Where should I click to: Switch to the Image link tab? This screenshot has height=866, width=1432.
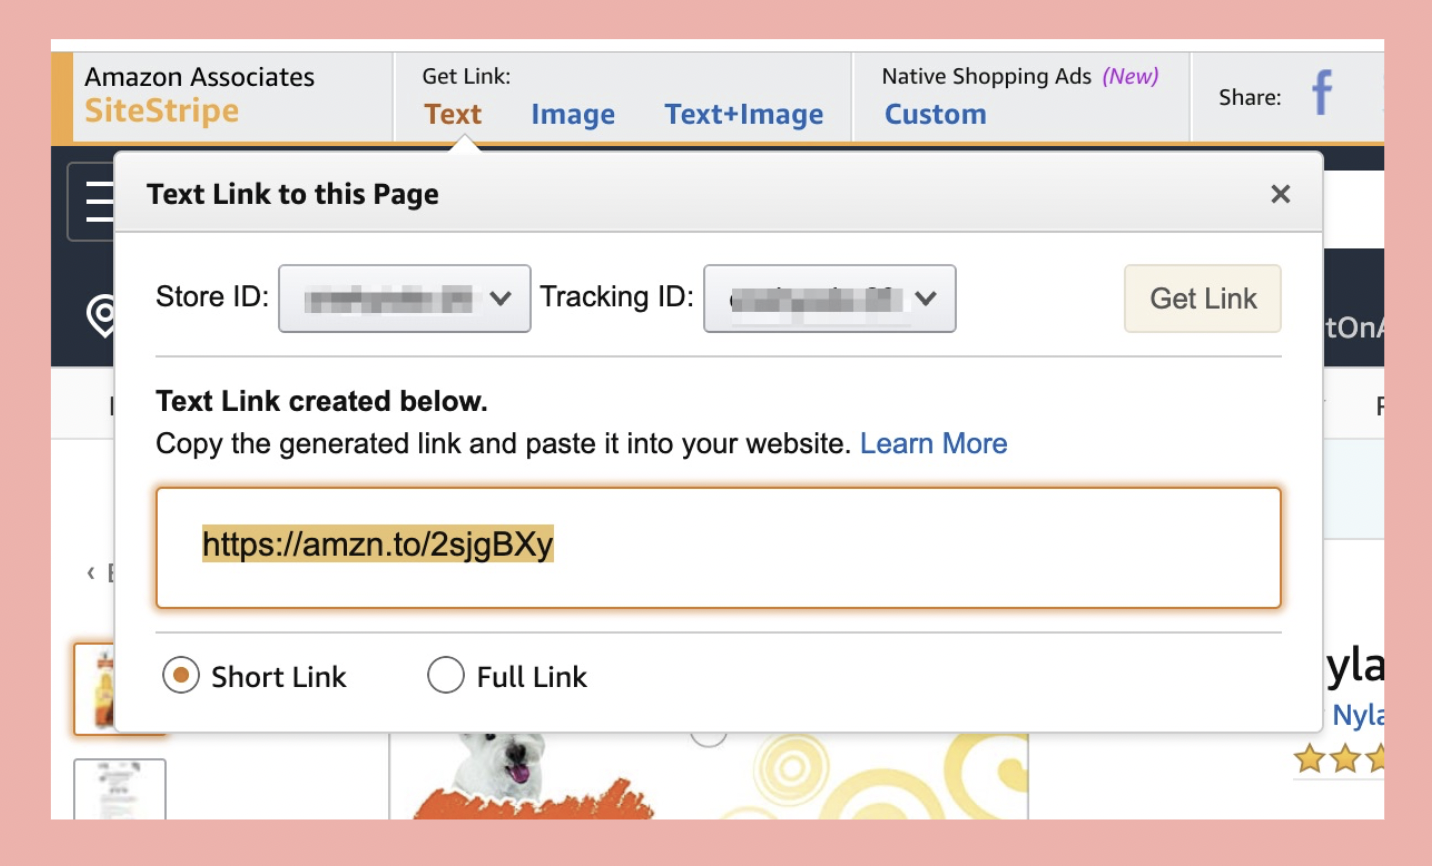tap(572, 114)
